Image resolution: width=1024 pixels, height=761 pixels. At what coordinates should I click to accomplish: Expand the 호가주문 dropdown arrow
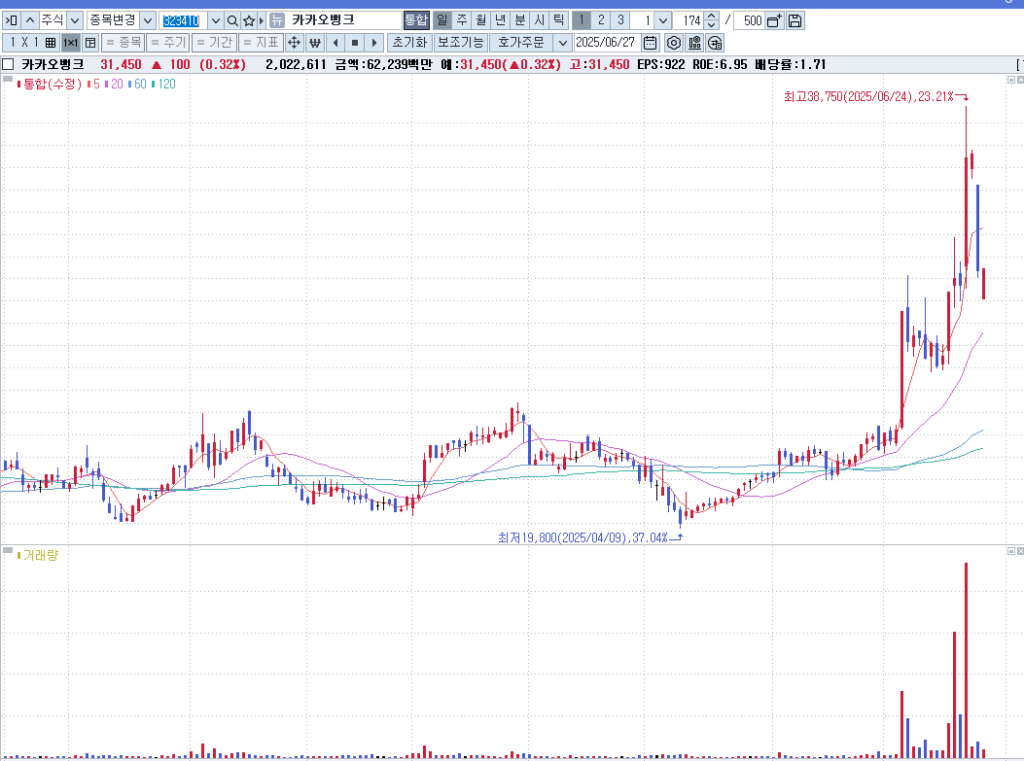click(561, 42)
